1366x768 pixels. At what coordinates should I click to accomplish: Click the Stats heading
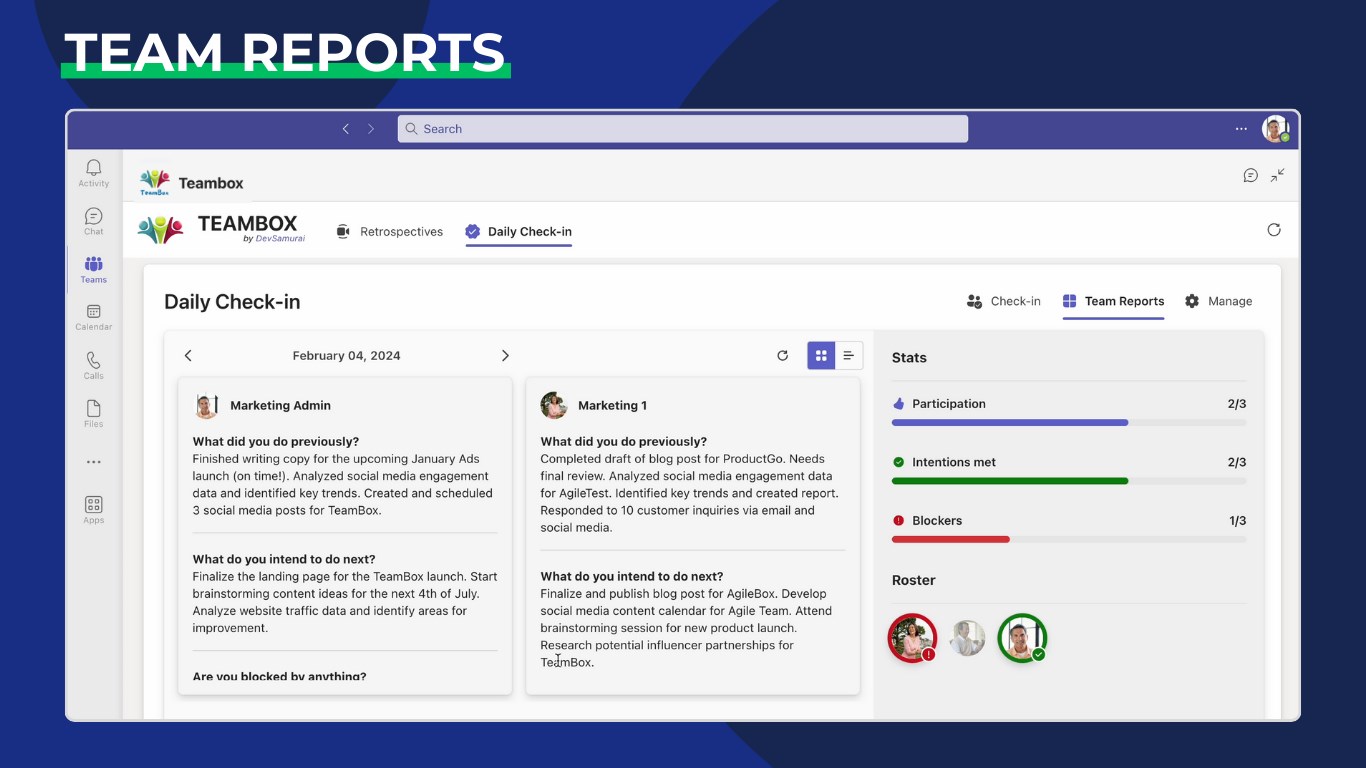(909, 358)
